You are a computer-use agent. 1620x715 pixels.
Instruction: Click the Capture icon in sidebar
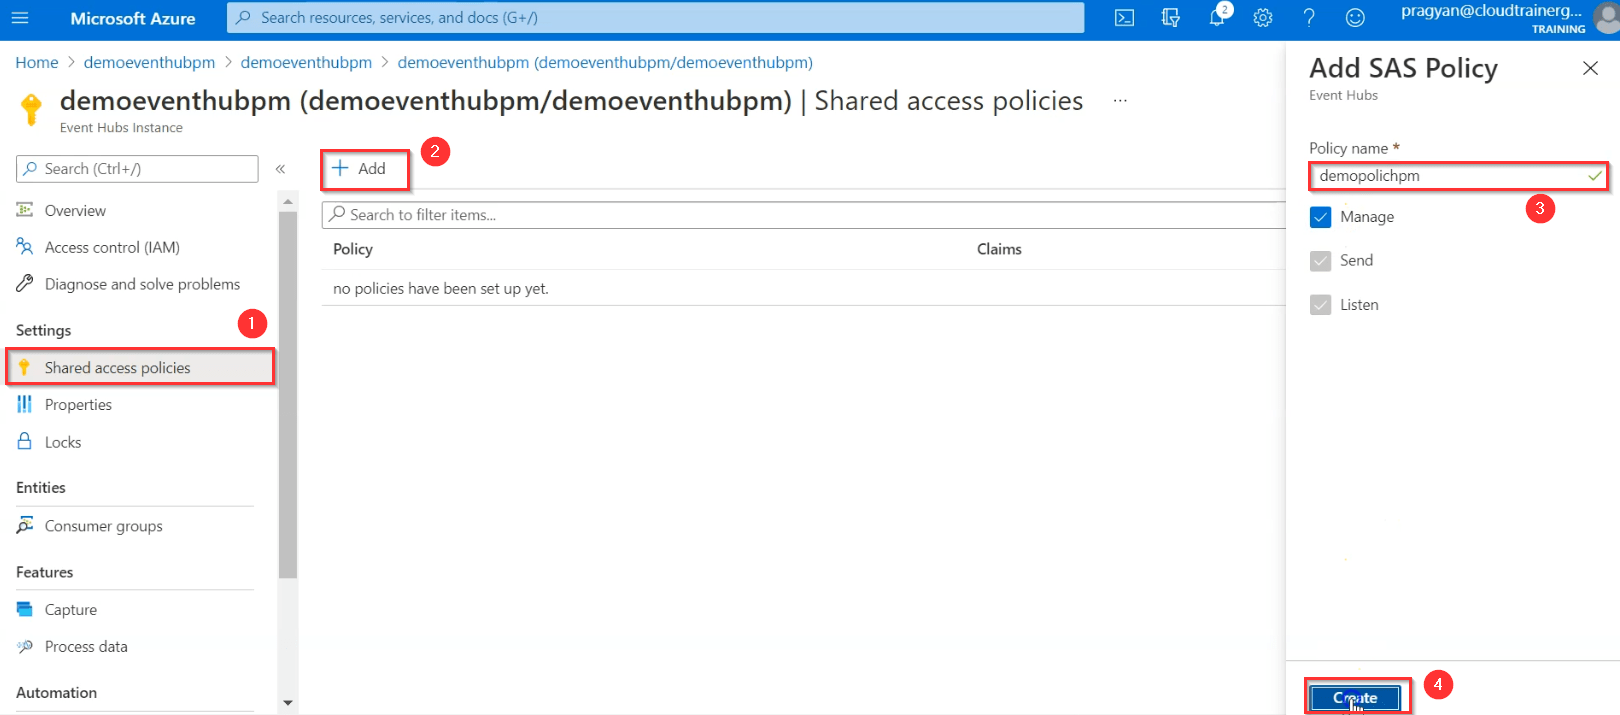coord(25,609)
